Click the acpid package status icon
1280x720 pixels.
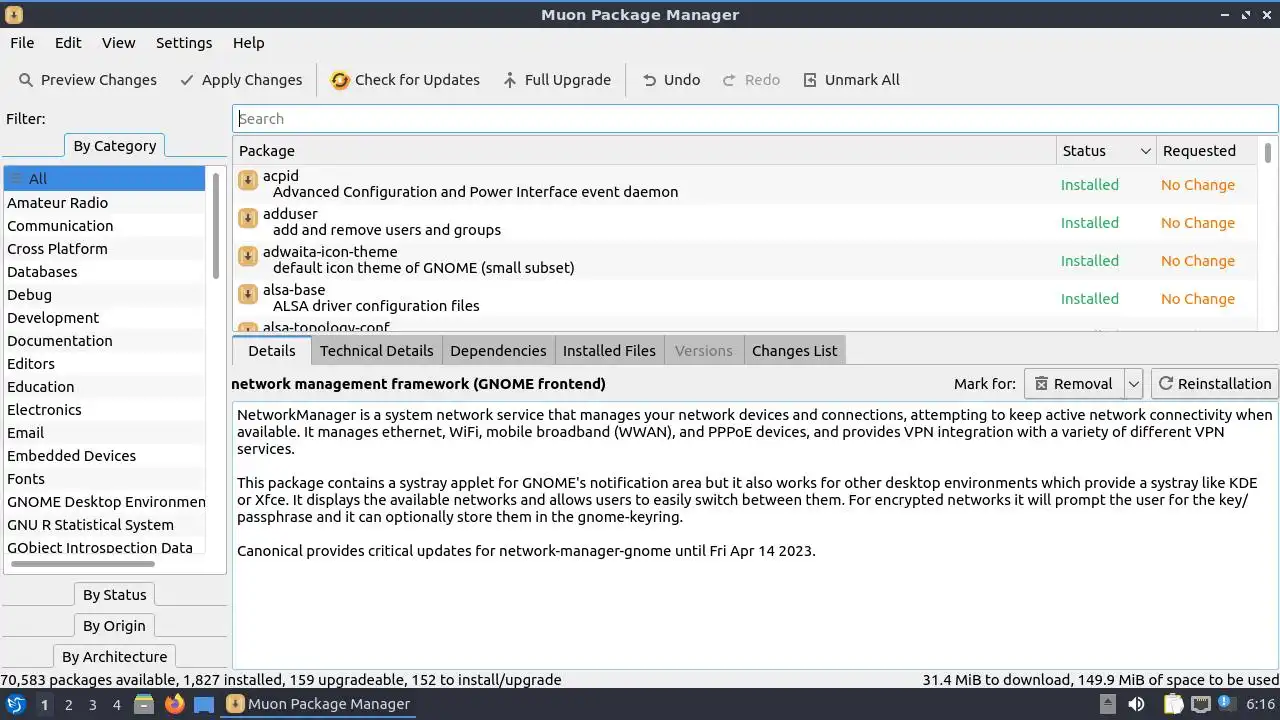point(248,180)
